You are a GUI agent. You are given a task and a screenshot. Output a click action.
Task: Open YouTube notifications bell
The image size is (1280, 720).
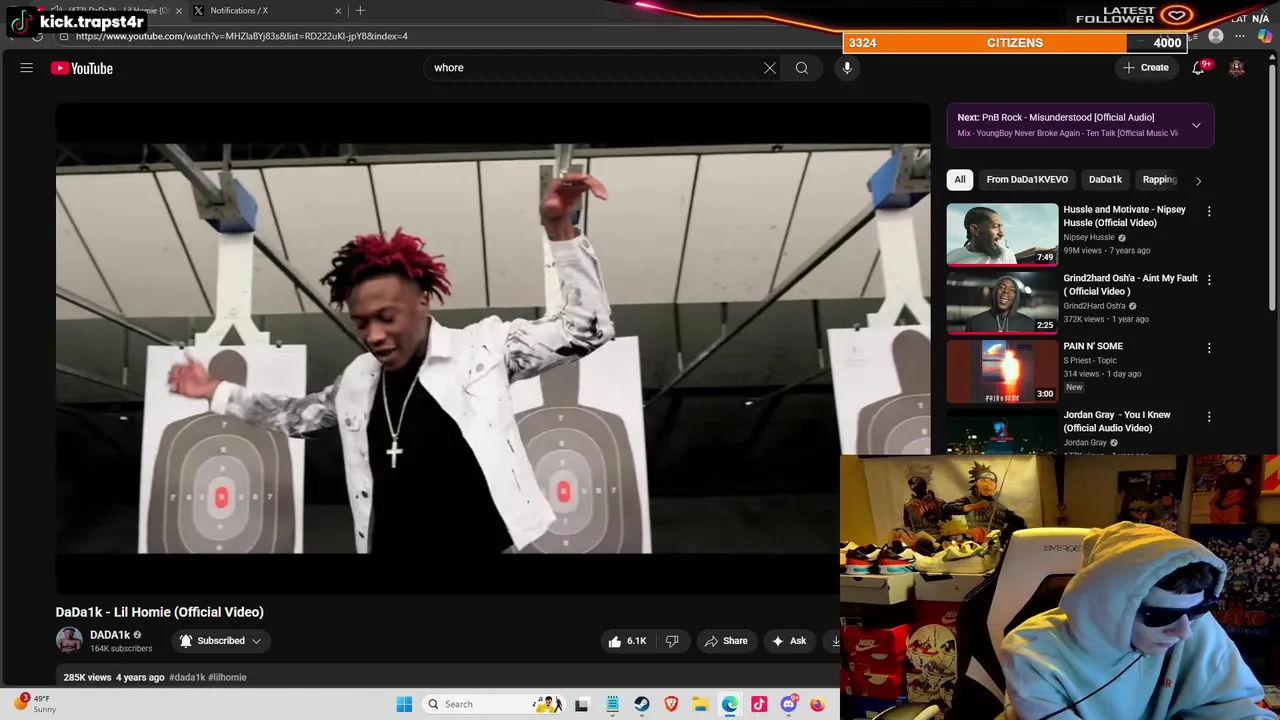(x=1198, y=68)
